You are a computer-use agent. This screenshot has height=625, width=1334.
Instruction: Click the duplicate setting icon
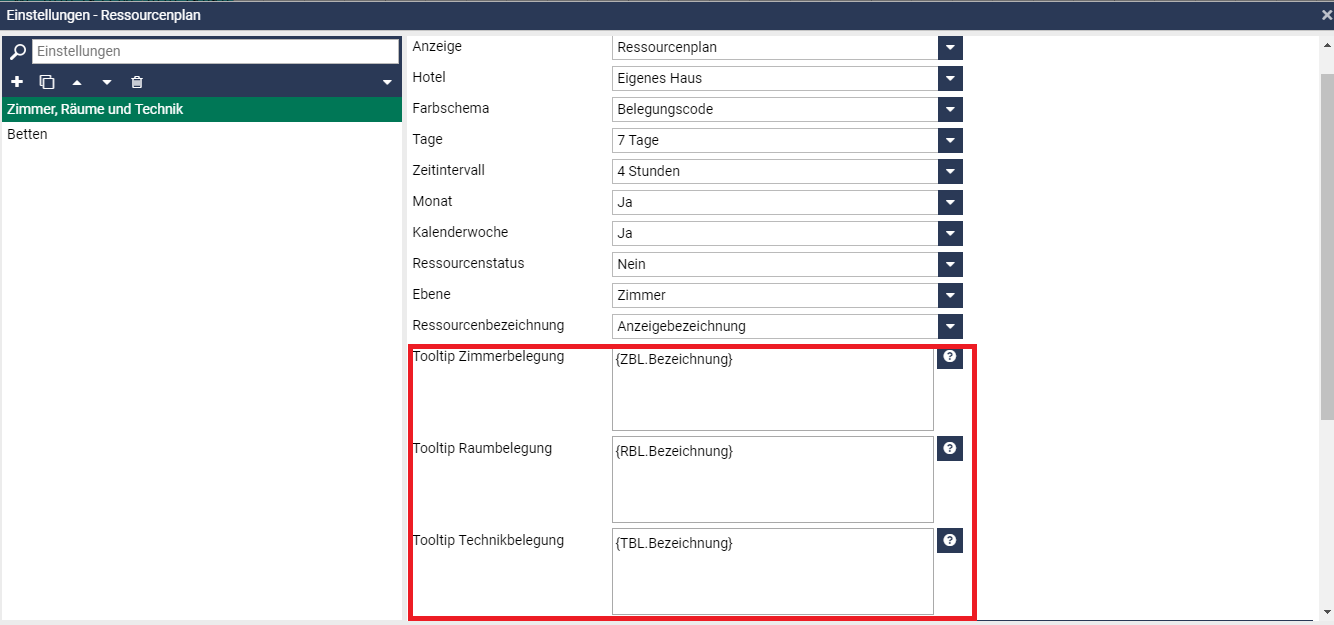pyautogui.click(x=47, y=82)
